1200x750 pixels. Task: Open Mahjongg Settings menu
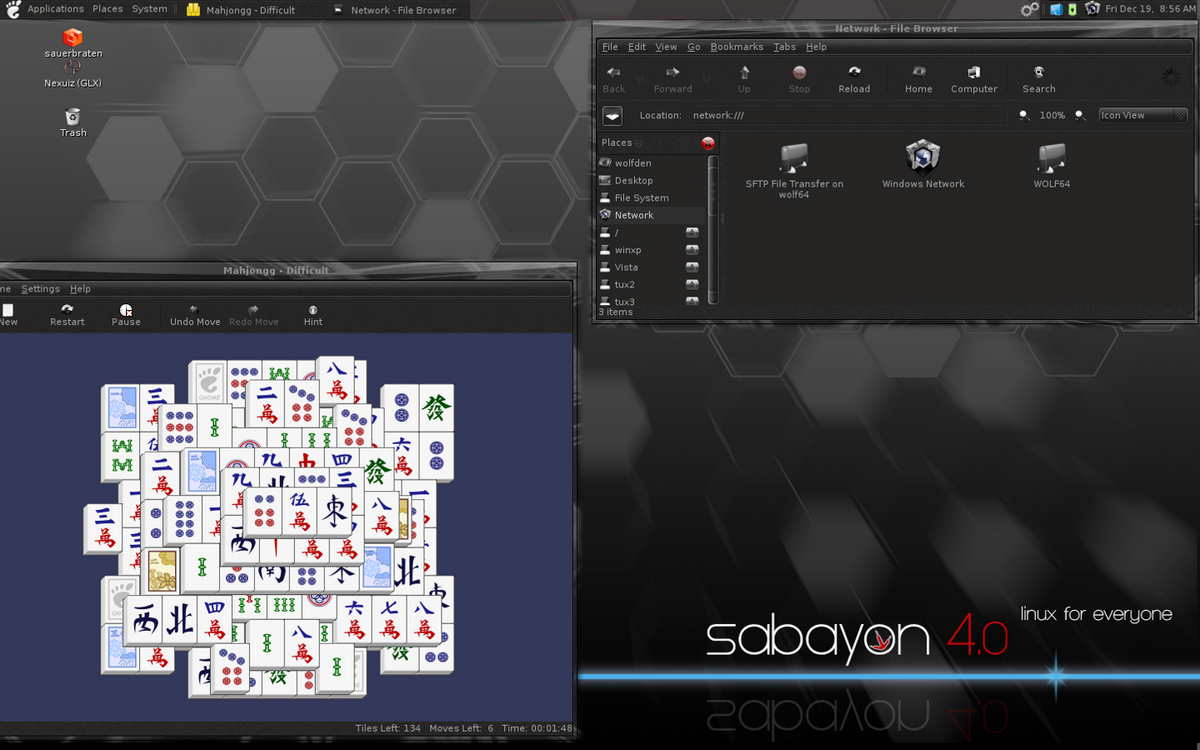(41, 289)
